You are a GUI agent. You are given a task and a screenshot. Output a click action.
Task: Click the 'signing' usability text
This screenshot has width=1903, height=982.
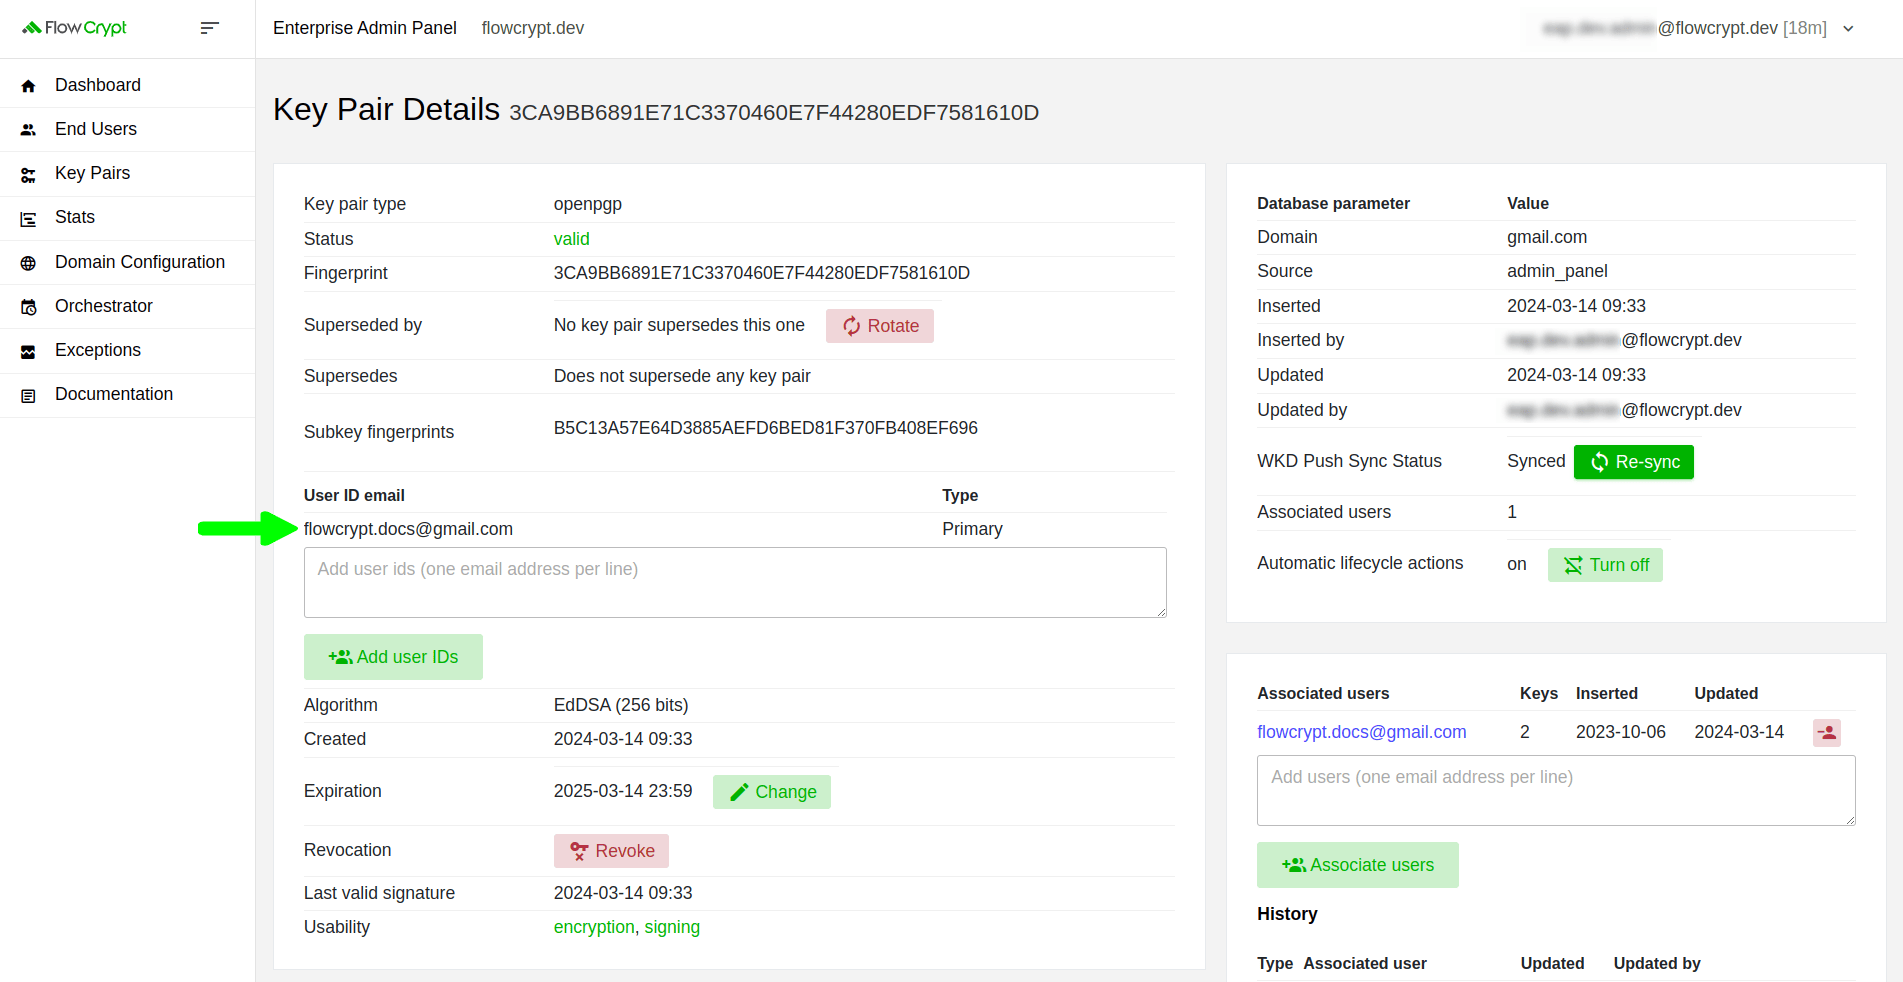point(672,927)
